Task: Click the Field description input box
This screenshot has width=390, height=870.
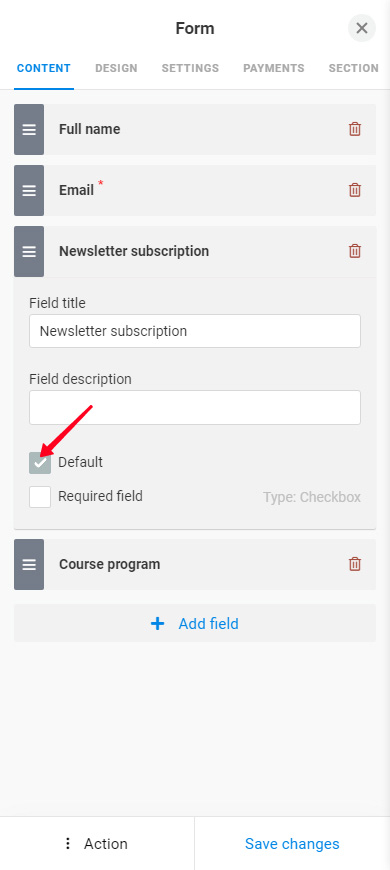Action: [195, 407]
